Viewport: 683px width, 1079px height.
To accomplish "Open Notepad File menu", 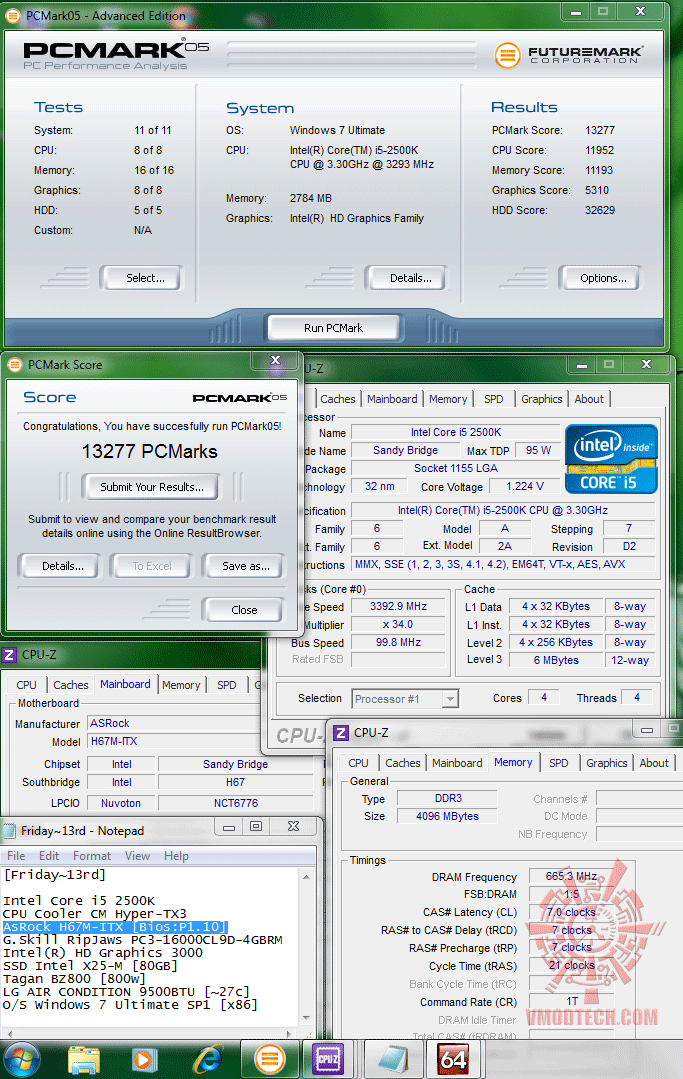I will pos(16,855).
